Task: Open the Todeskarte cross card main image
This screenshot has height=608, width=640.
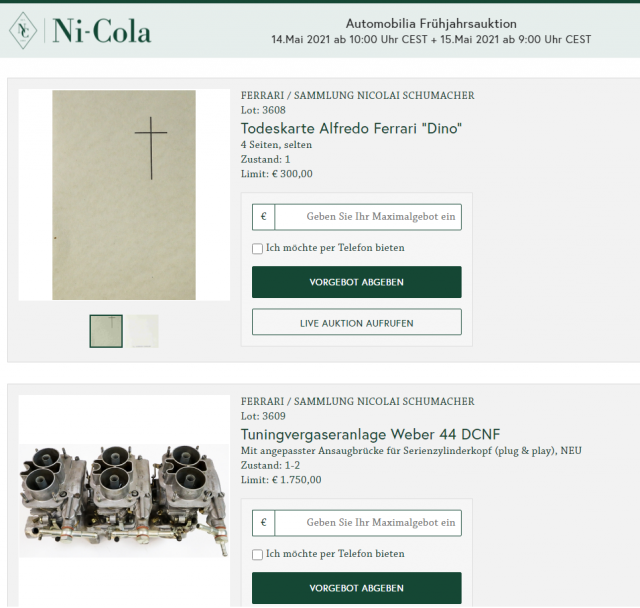Action: coord(124,195)
